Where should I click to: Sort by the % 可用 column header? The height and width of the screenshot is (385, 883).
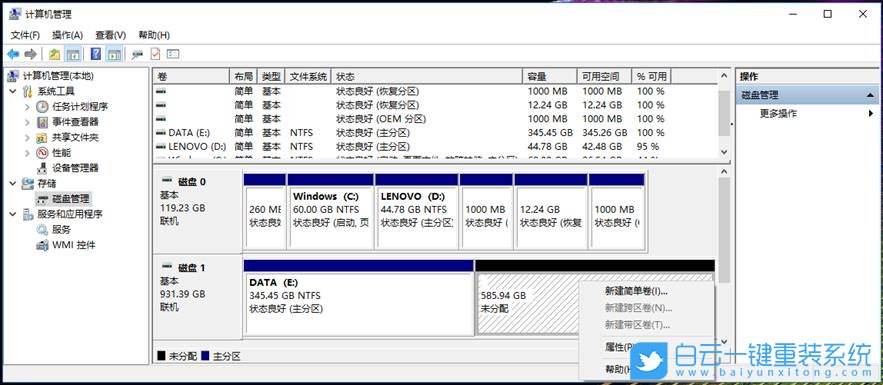[652, 77]
